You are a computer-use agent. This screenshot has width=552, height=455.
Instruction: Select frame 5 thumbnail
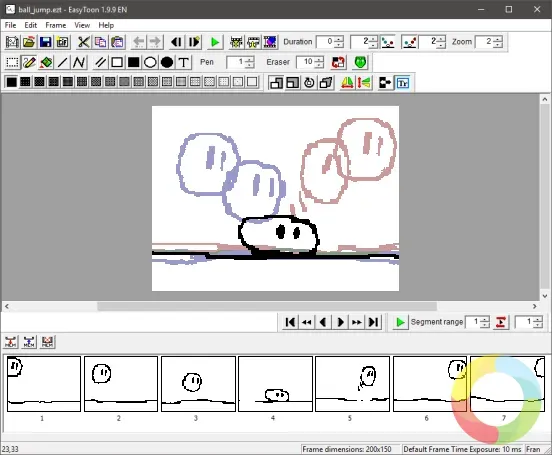(x=352, y=384)
